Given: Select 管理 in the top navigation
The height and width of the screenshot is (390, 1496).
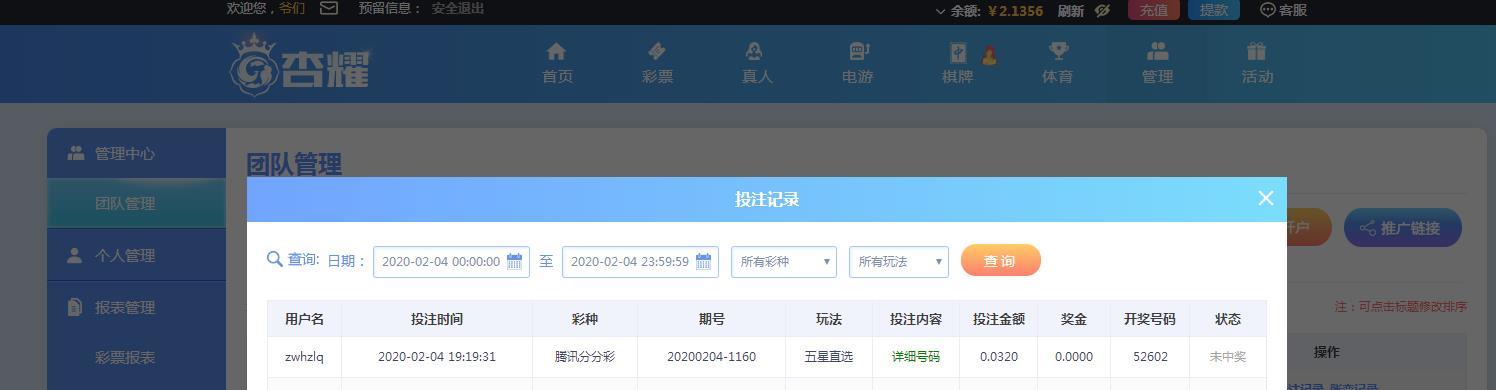Looking at the screenshot, I should click(x=1157, y=62).
